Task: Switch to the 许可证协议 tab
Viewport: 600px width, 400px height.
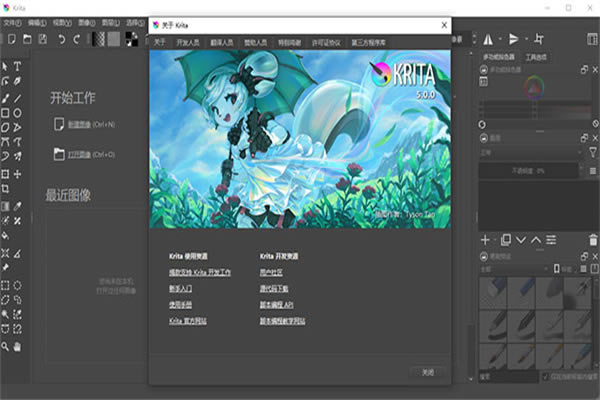Action: (326, 42)
